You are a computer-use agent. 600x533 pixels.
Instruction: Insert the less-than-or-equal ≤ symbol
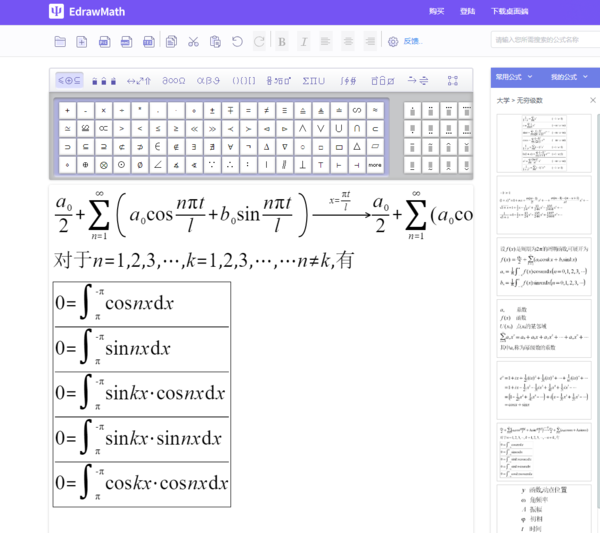coord(158,129)
